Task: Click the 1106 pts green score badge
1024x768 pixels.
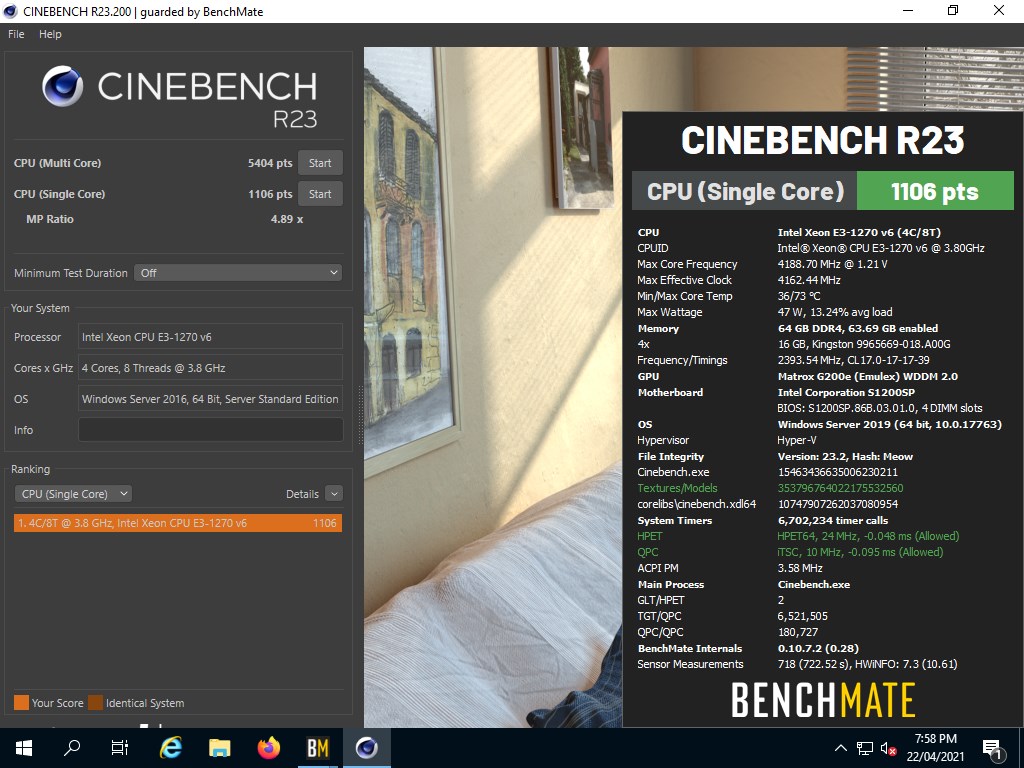Action: pyautogui.click(x=935, y=191)
